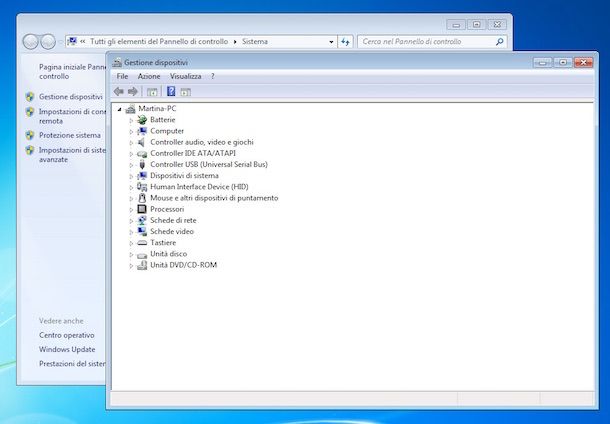Open the ? help menu

tap(212, 77)
